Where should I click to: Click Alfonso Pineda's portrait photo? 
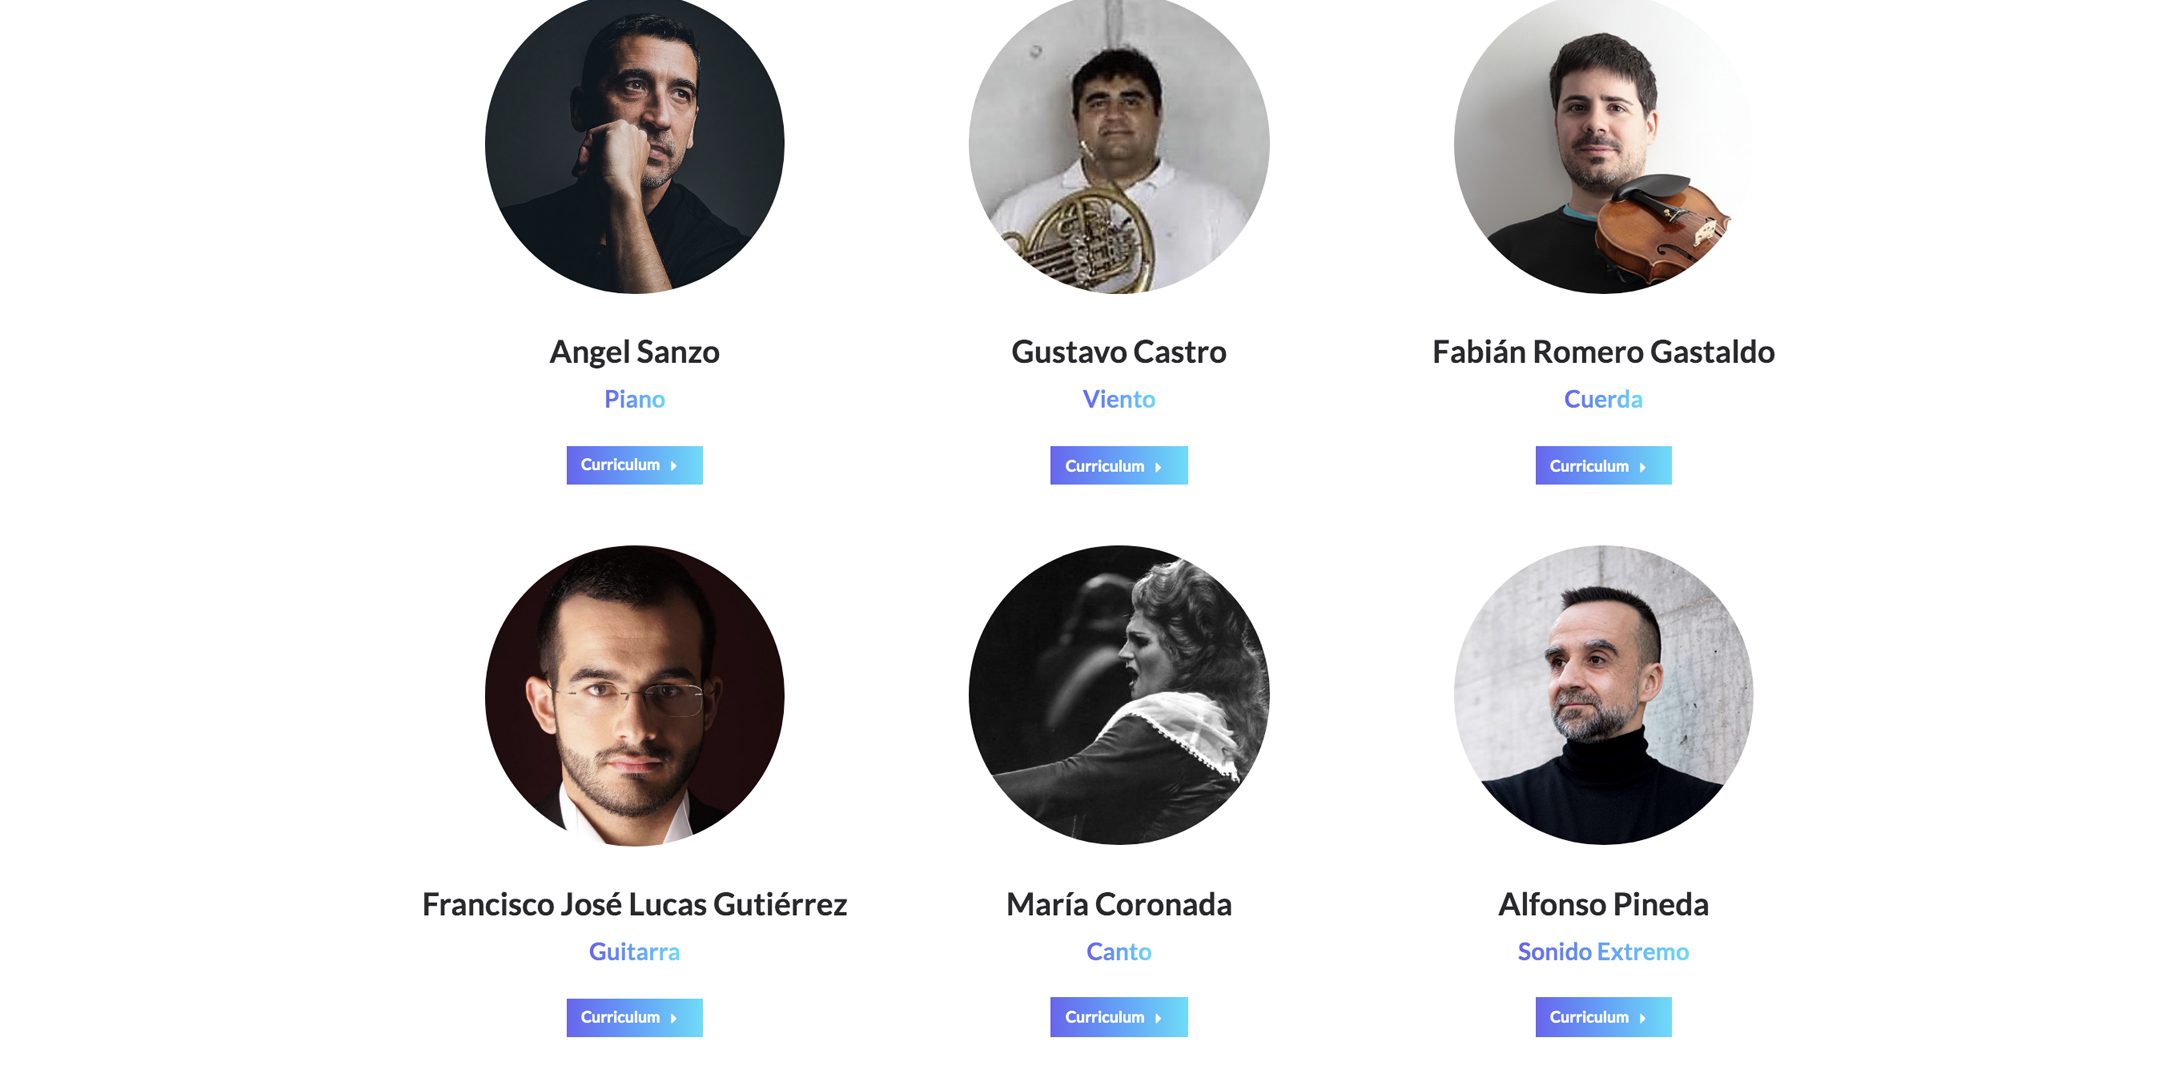(x=1603, y=695)
